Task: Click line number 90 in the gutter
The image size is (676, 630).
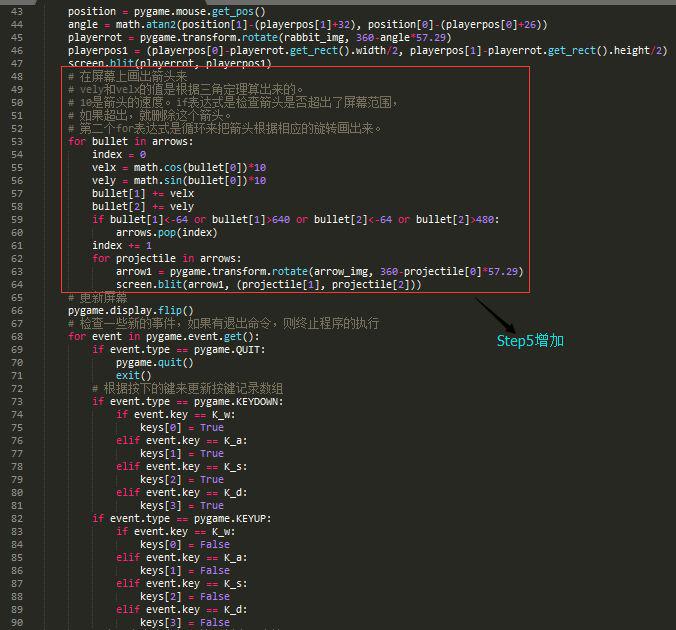Action: point(17,622)
